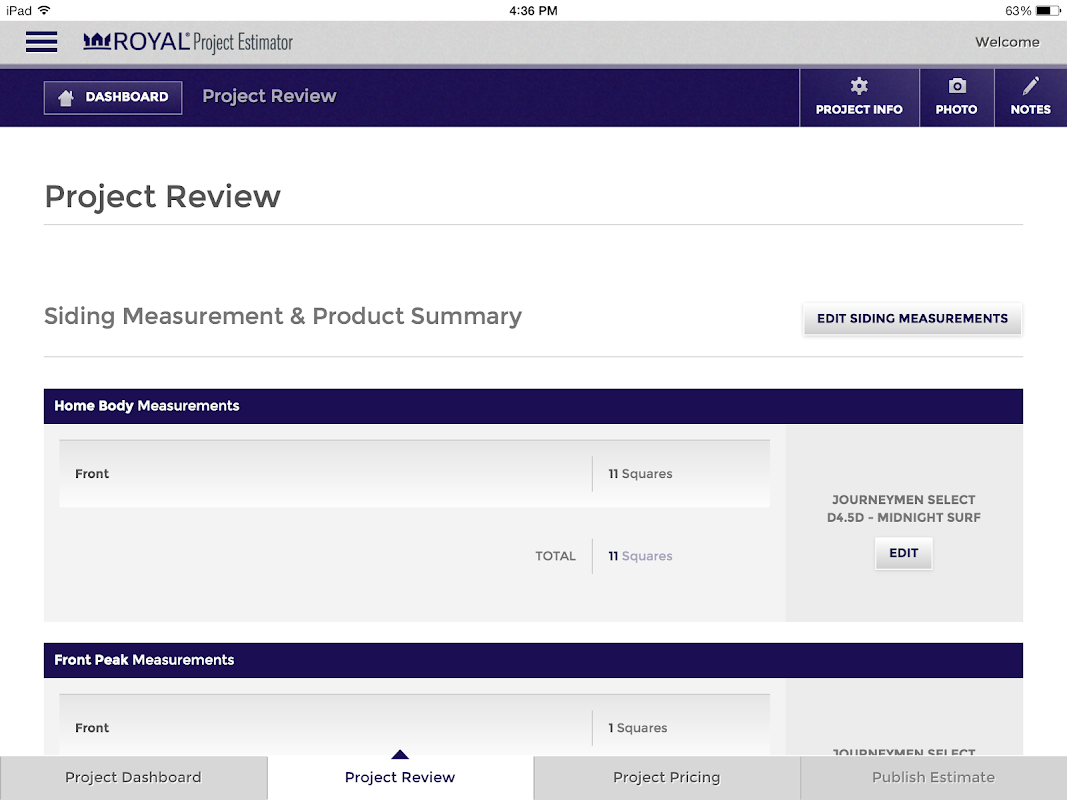Tap the Royal crown logo
Screen dimensions: 1067x800
pyautogui.click(x=97, y=41)
